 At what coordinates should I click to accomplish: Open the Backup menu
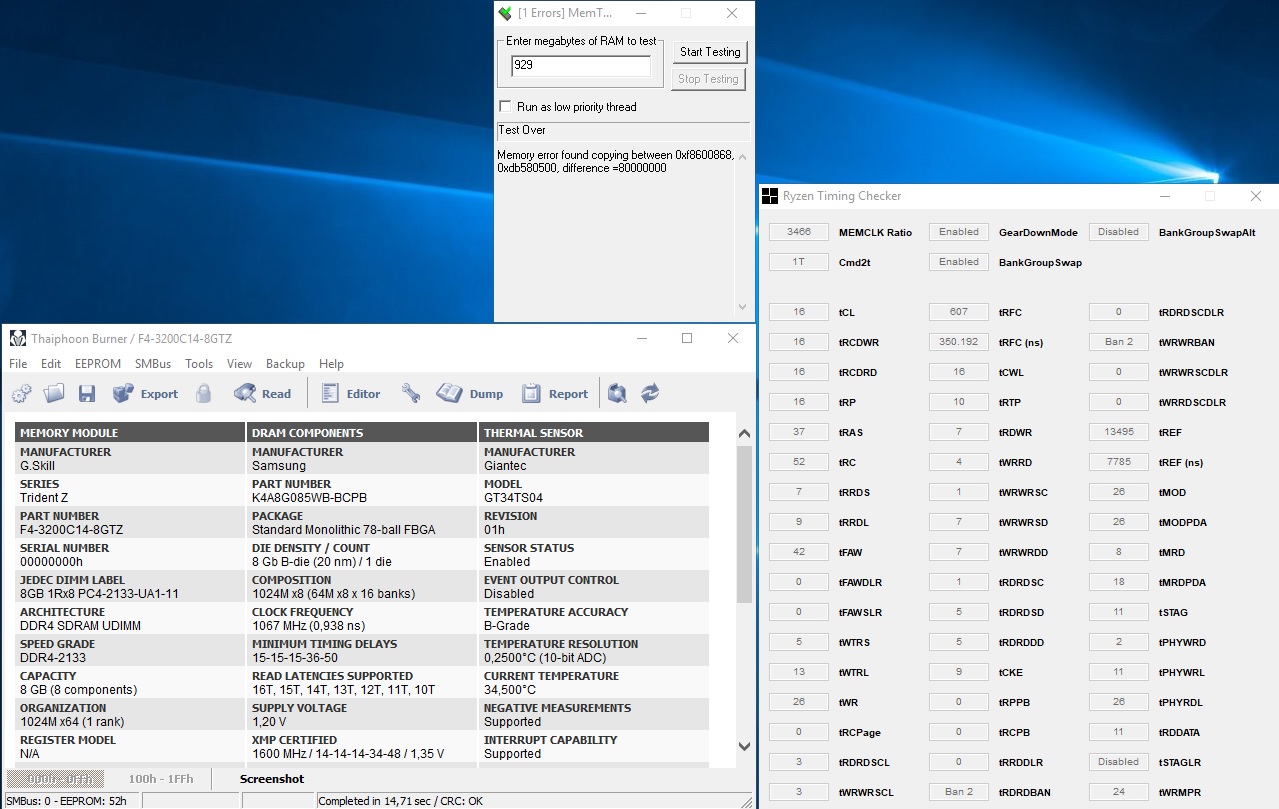tap(285, 364)
